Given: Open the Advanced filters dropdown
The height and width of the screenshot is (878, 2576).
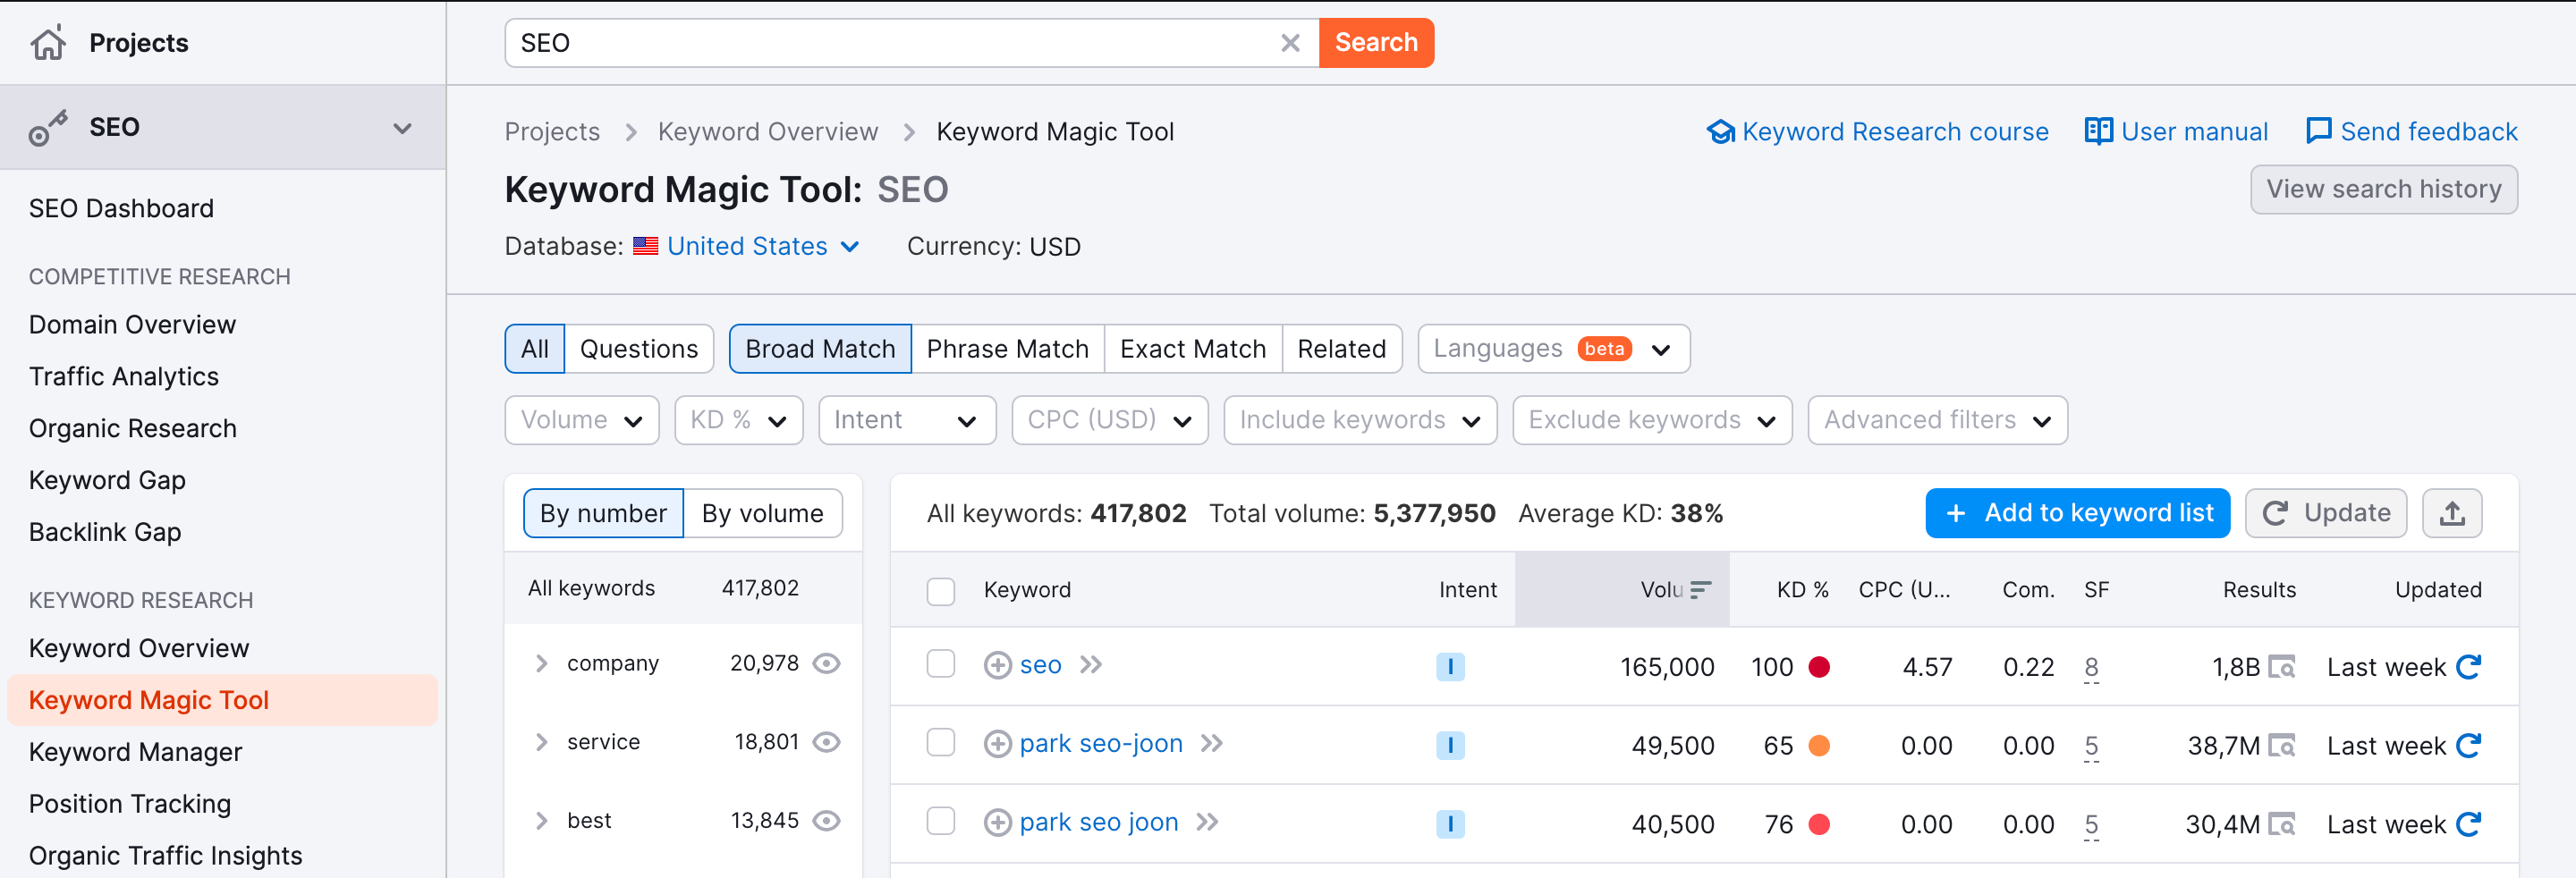Looking at the screenshot, I should point(1937,420).
